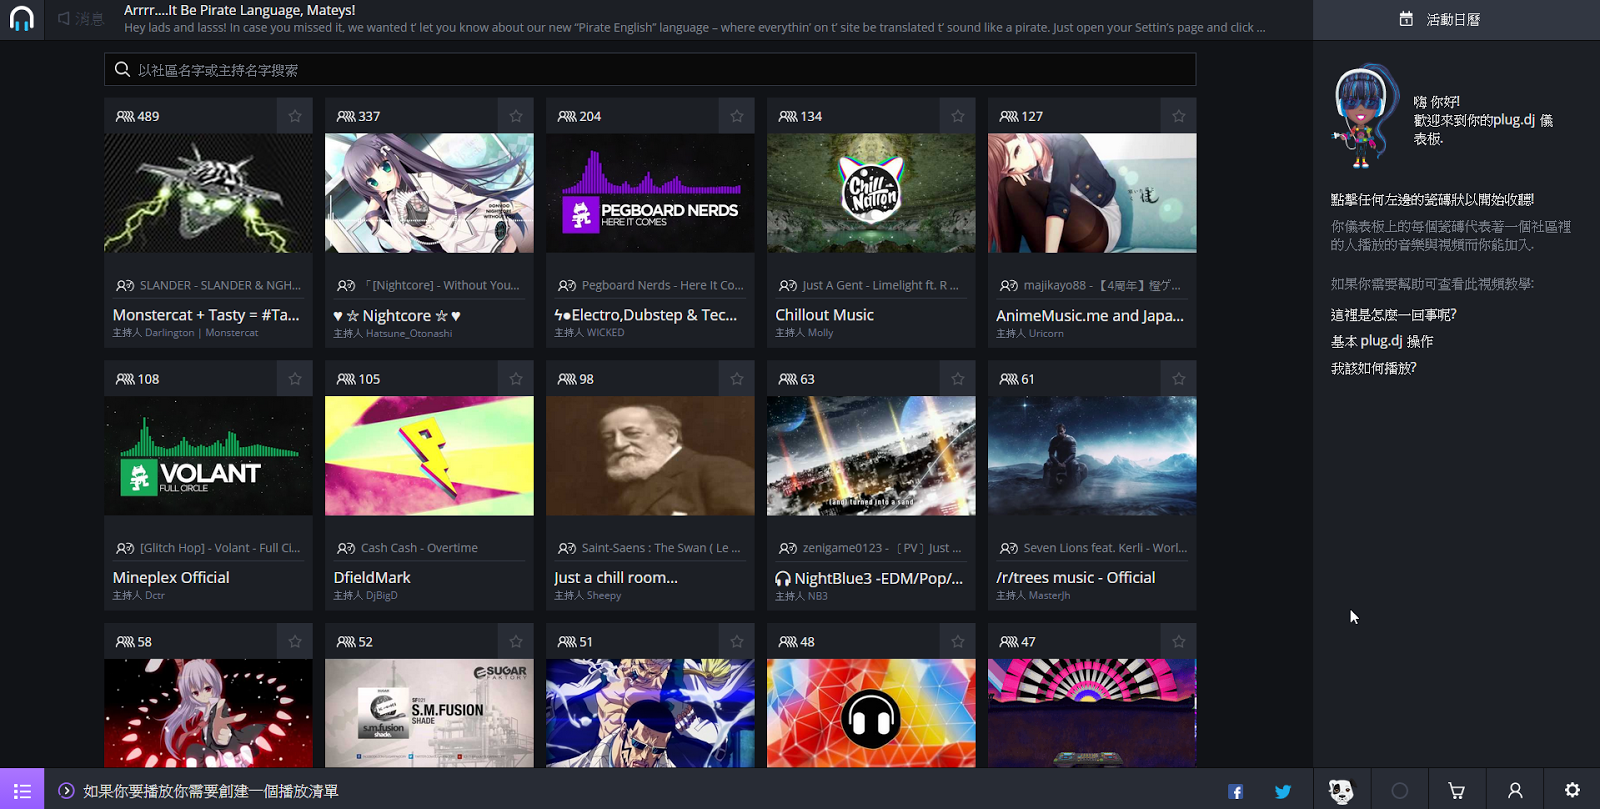Click the Chillout Music community title

tap(824, 315)
